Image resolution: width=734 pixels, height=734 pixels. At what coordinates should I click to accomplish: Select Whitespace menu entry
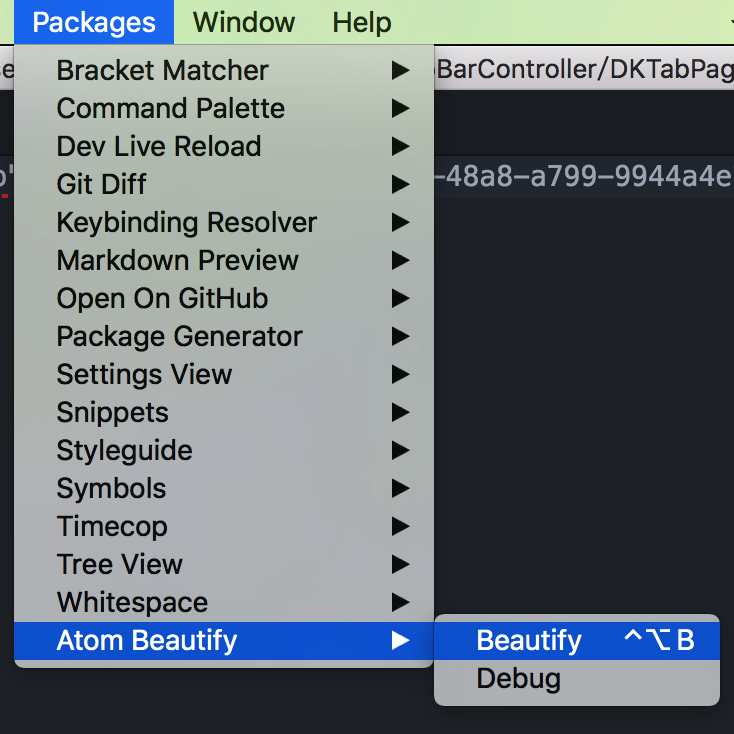(x=224, y=602)
